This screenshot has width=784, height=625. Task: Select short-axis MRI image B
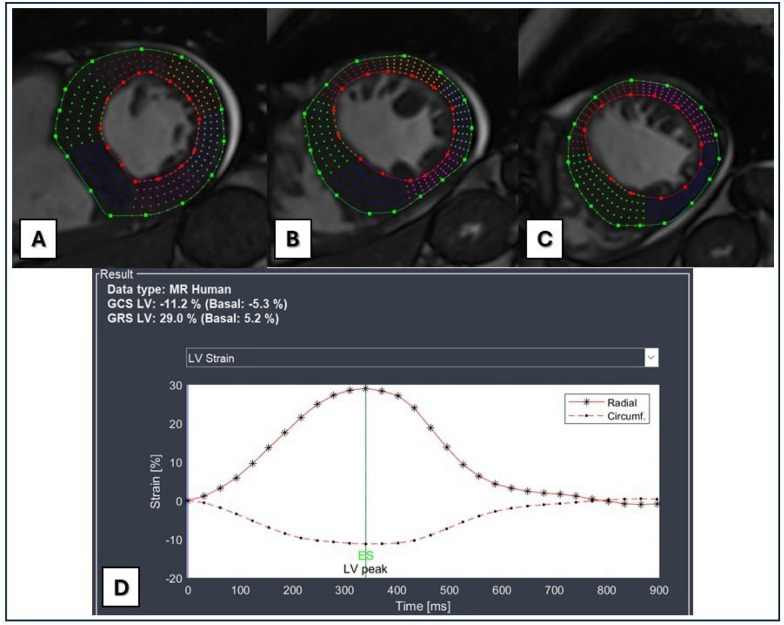tap(393, 138)
